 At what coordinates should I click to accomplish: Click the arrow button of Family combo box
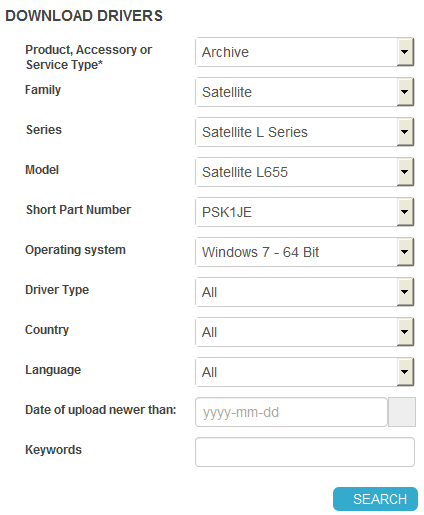click(405, 92)
